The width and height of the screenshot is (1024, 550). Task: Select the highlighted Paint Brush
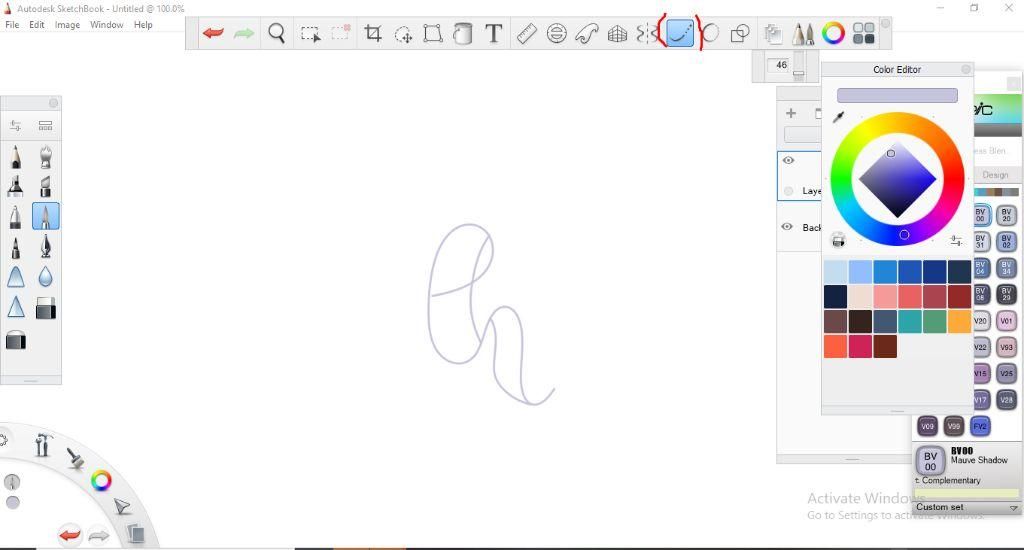tap(45, 216)
